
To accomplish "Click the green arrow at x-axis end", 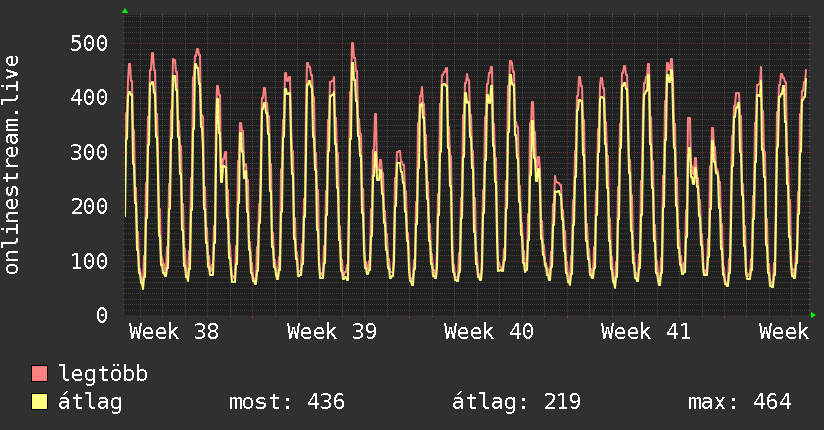I will tap(813, 315).
